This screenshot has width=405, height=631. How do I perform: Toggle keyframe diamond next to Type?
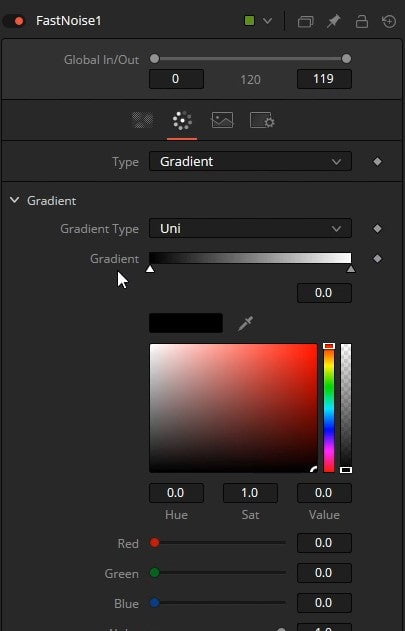(x=377, y=161)
